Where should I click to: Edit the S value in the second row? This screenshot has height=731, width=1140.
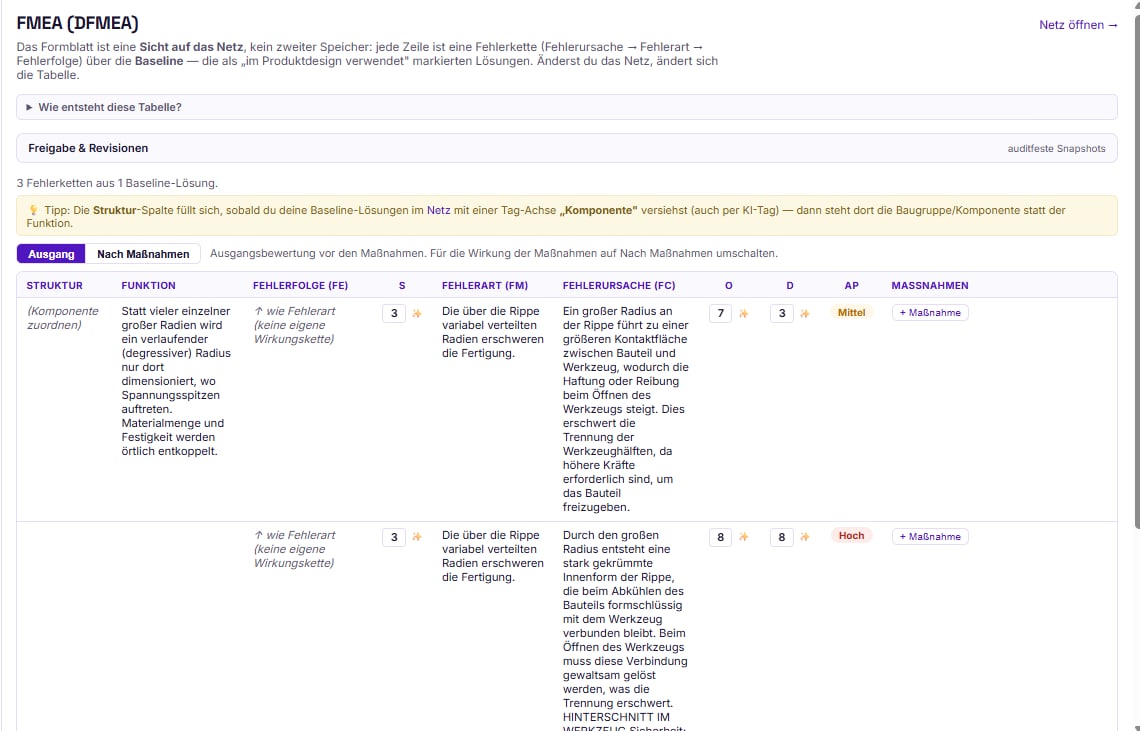pyautogui.click(x=394, y=538)
